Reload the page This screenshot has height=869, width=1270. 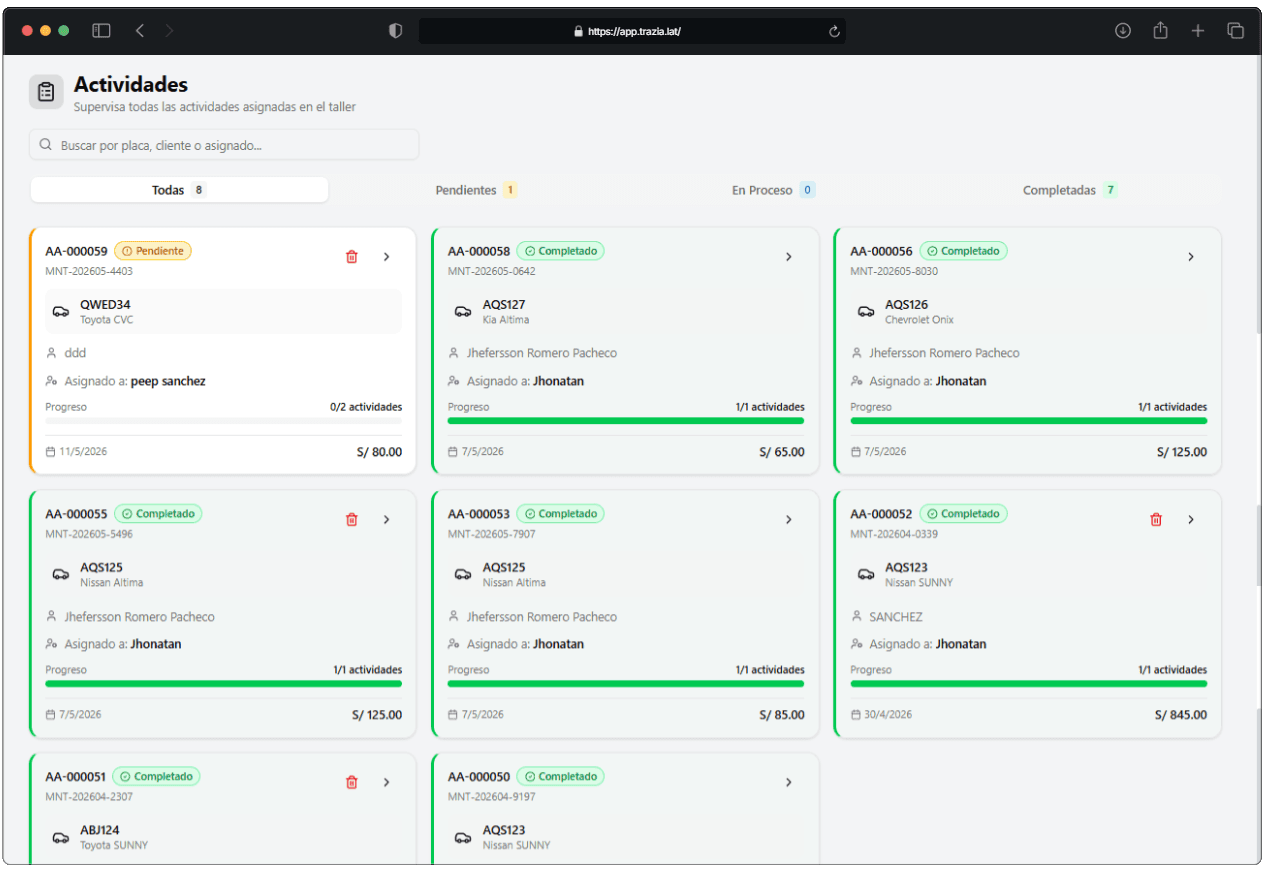[x=834, y=31]
